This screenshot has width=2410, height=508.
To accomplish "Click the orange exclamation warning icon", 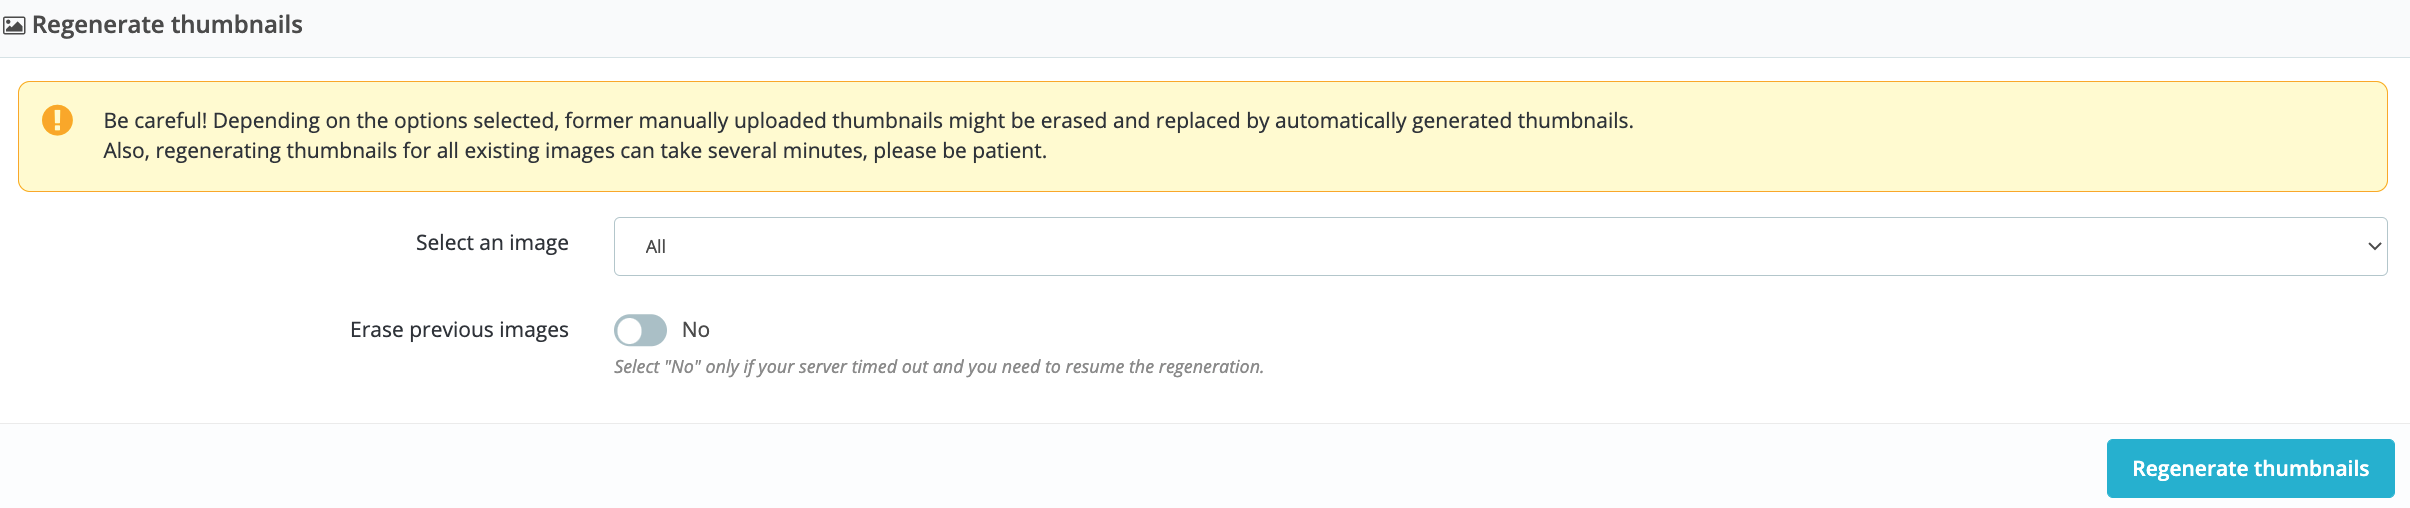I will pos(57,120).
